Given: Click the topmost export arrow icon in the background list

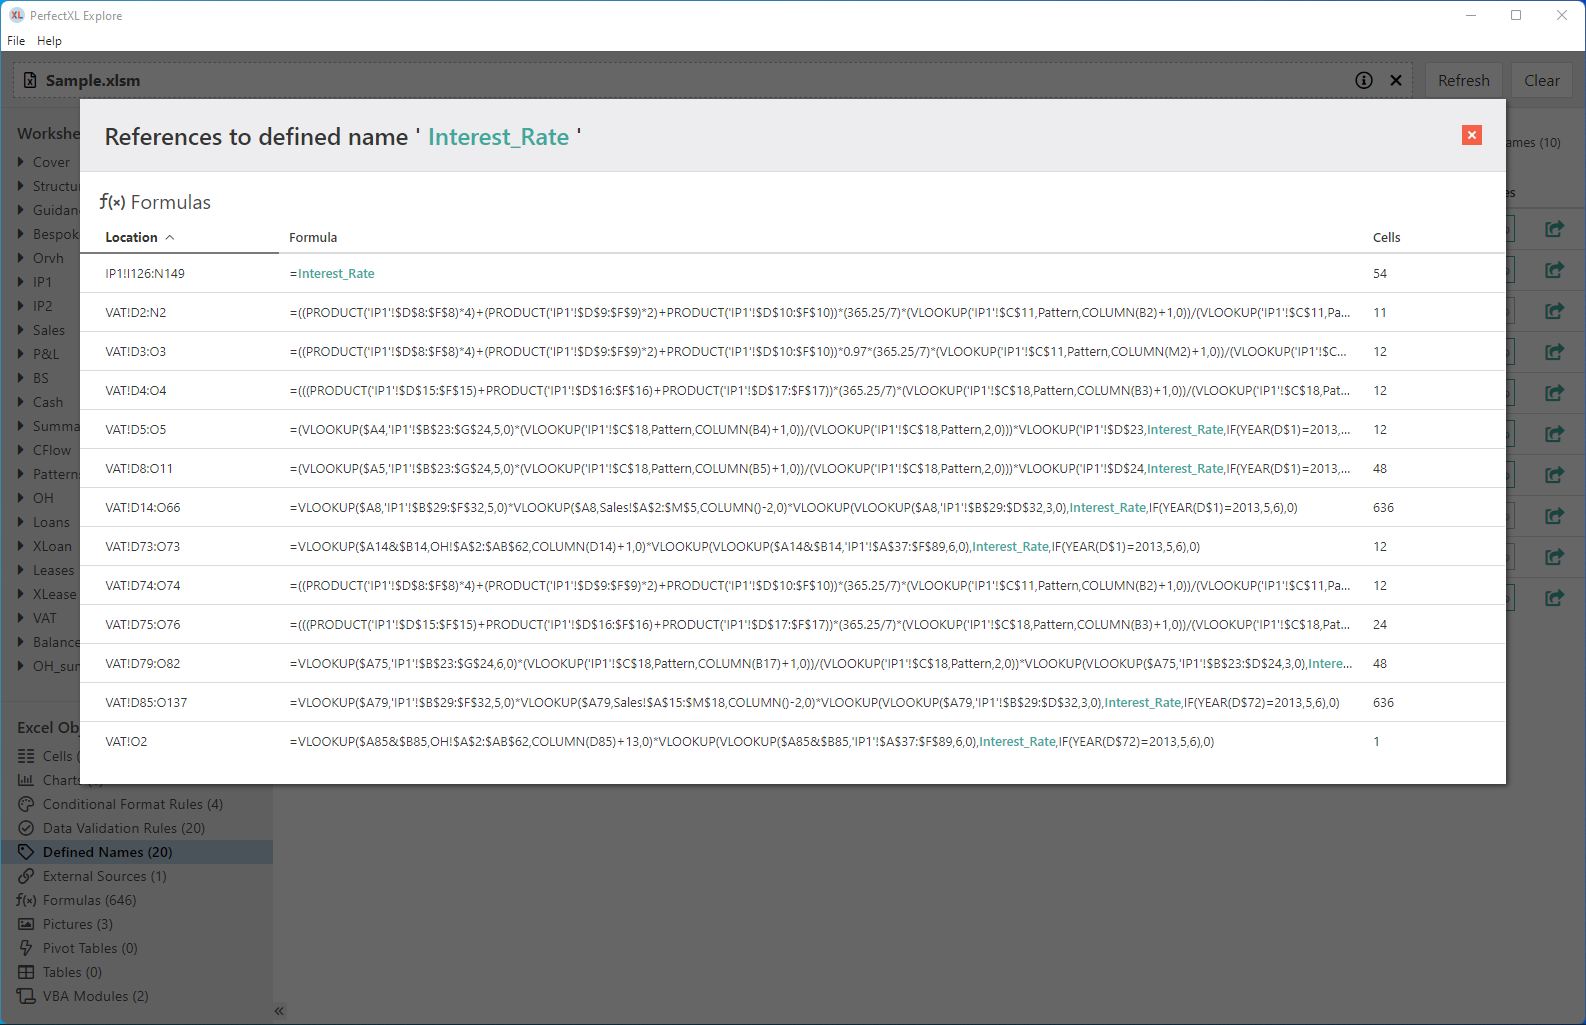Looking at the screenshot, I should 1554,229.
